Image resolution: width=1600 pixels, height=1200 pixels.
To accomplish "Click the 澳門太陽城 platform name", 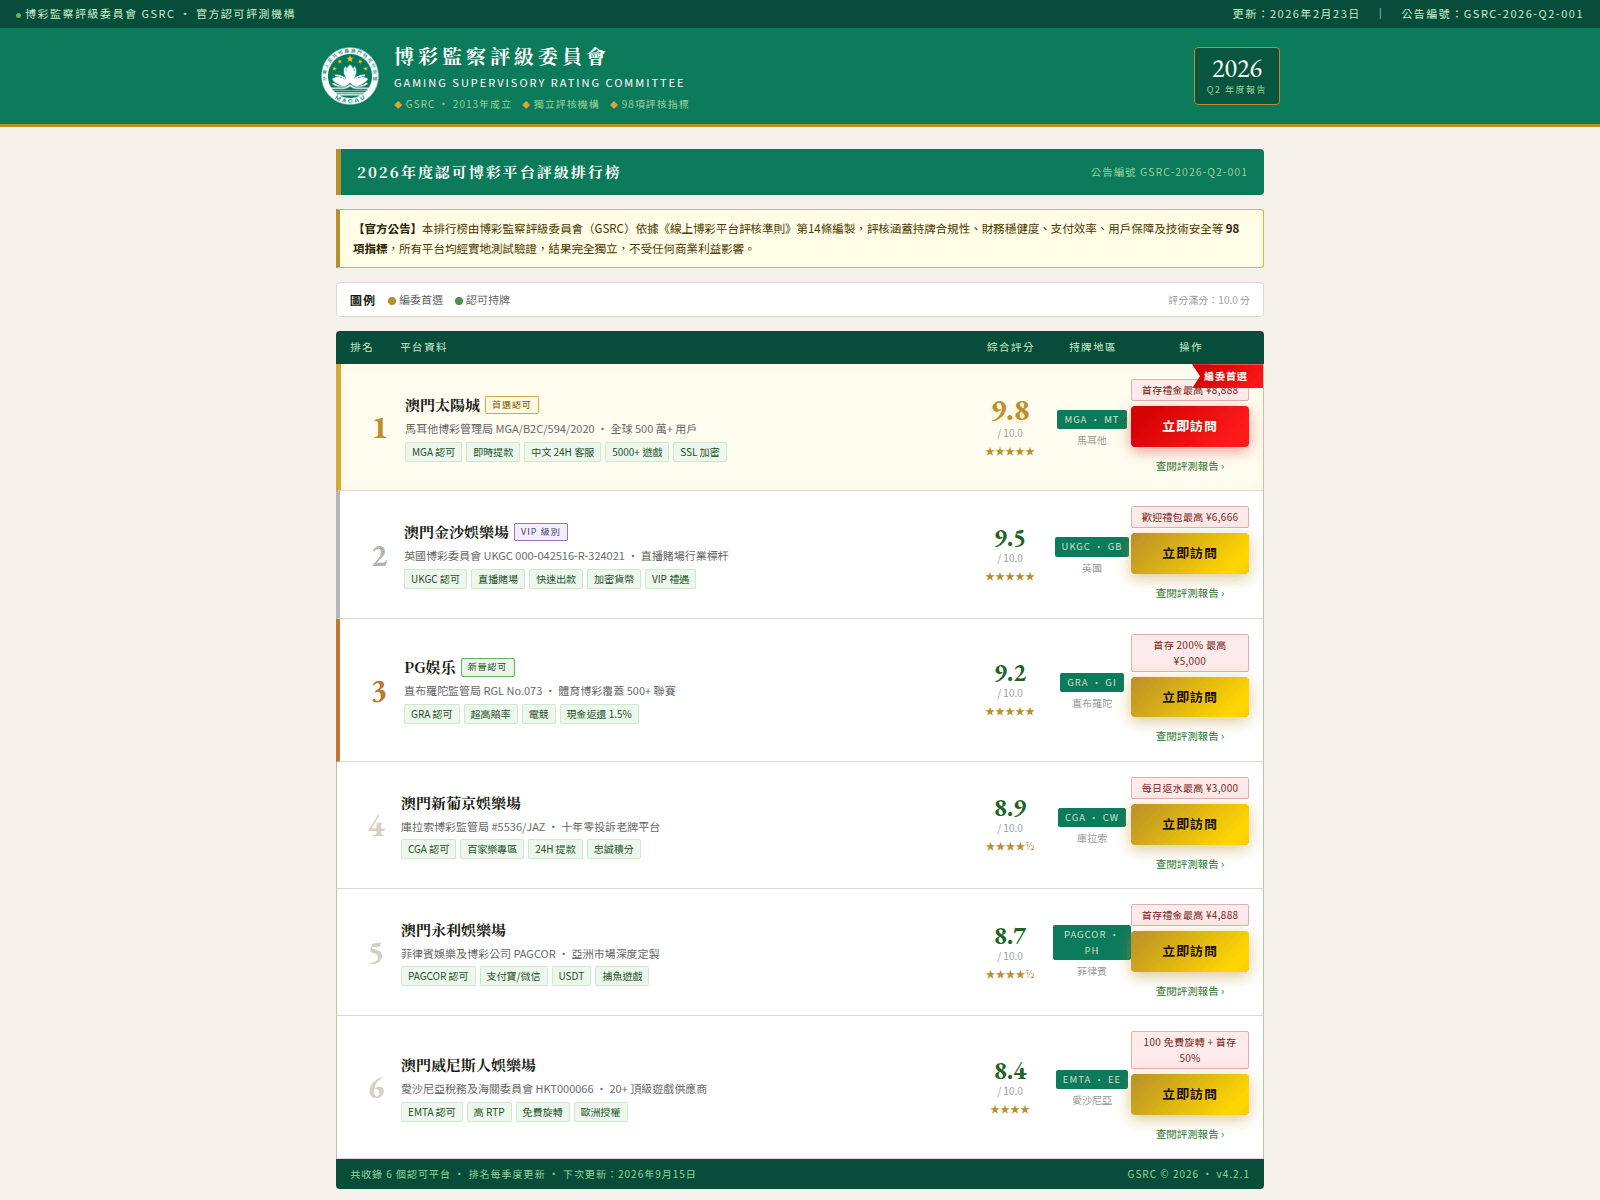I will click(442, 405).
